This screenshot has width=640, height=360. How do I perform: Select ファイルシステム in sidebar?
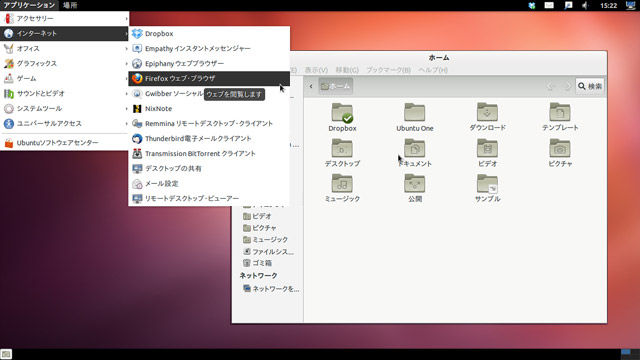click(269, 251)
